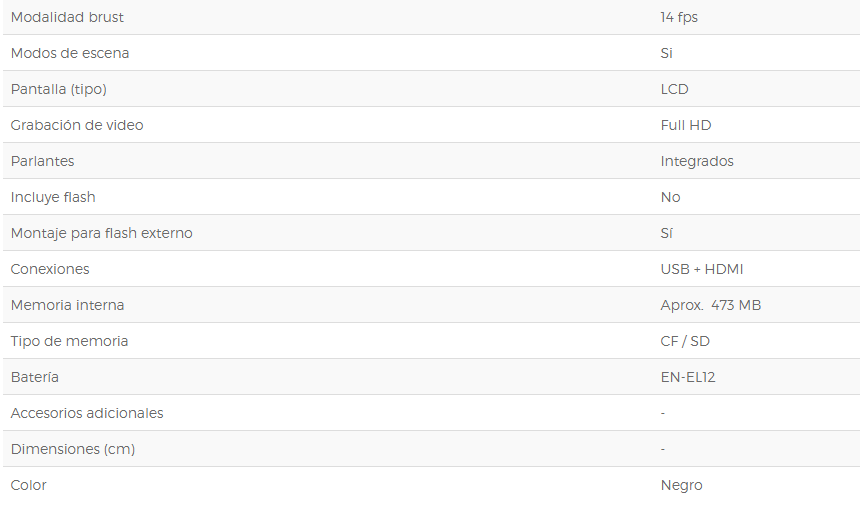
Task: Click the Incluye flash label
Action: tap(53, 197)
